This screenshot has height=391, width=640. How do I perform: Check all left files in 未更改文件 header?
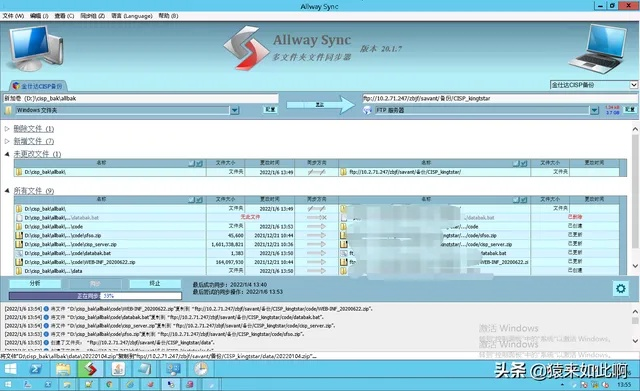[x=199, y=163]
